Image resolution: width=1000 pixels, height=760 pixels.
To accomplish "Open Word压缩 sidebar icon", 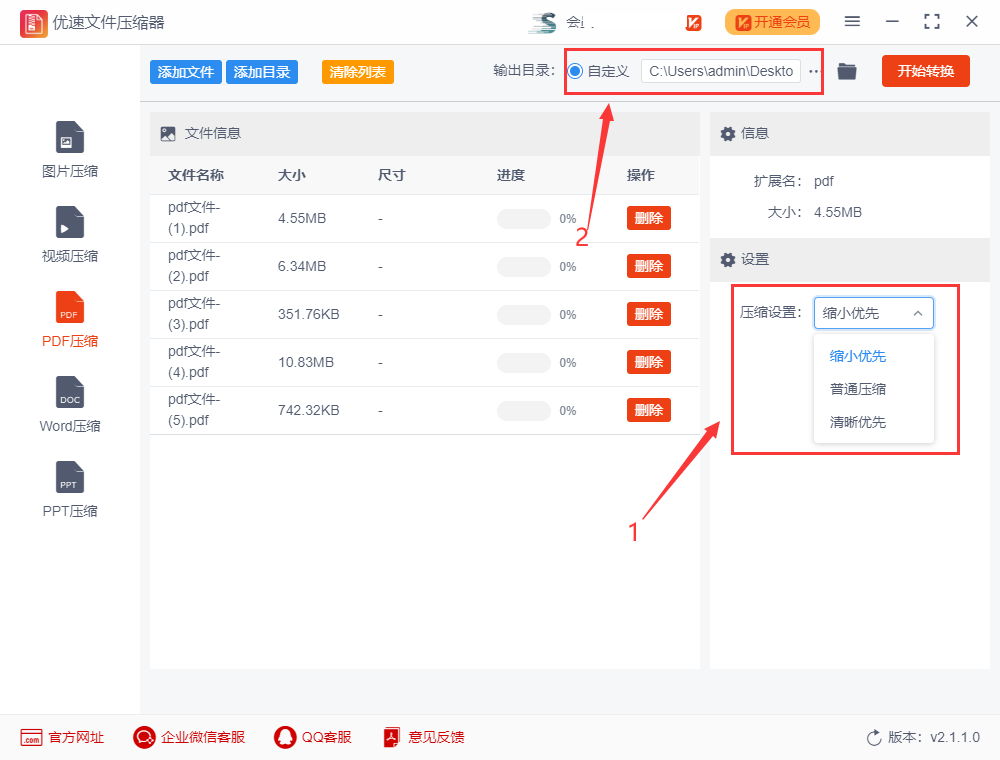I will click(70, 391).
